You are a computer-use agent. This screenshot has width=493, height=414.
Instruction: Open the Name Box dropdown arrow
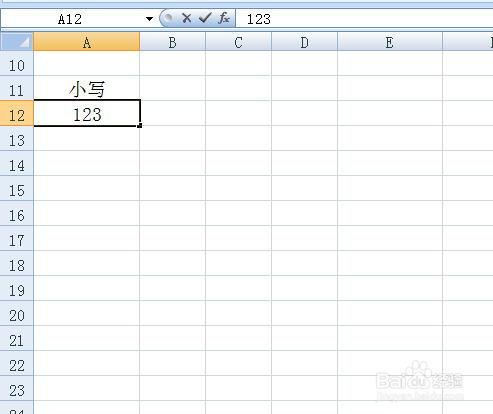149,19
